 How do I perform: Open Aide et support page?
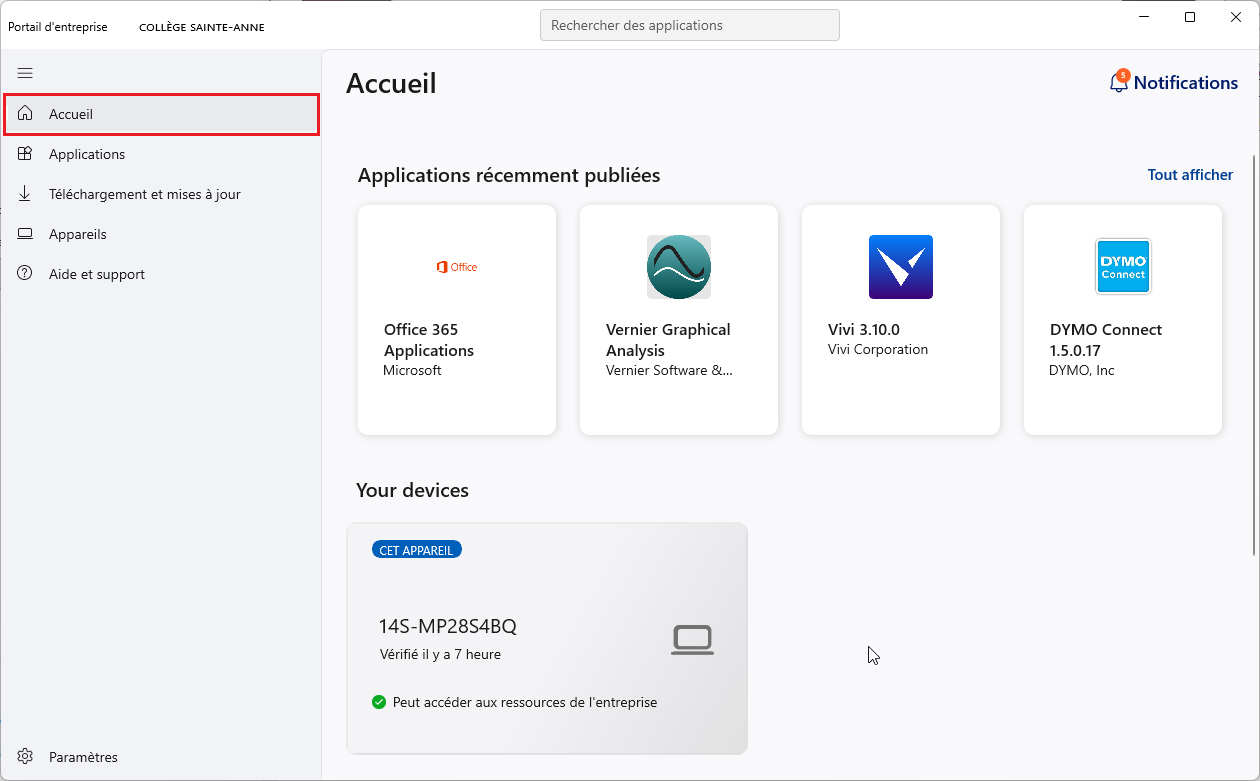[x=96, y=274]
